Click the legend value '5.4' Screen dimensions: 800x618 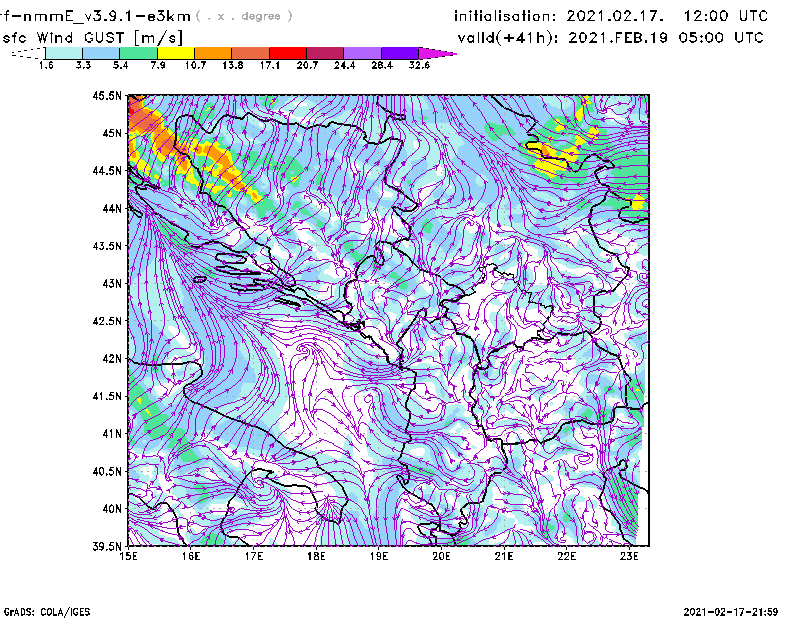(x=120, y=65)
